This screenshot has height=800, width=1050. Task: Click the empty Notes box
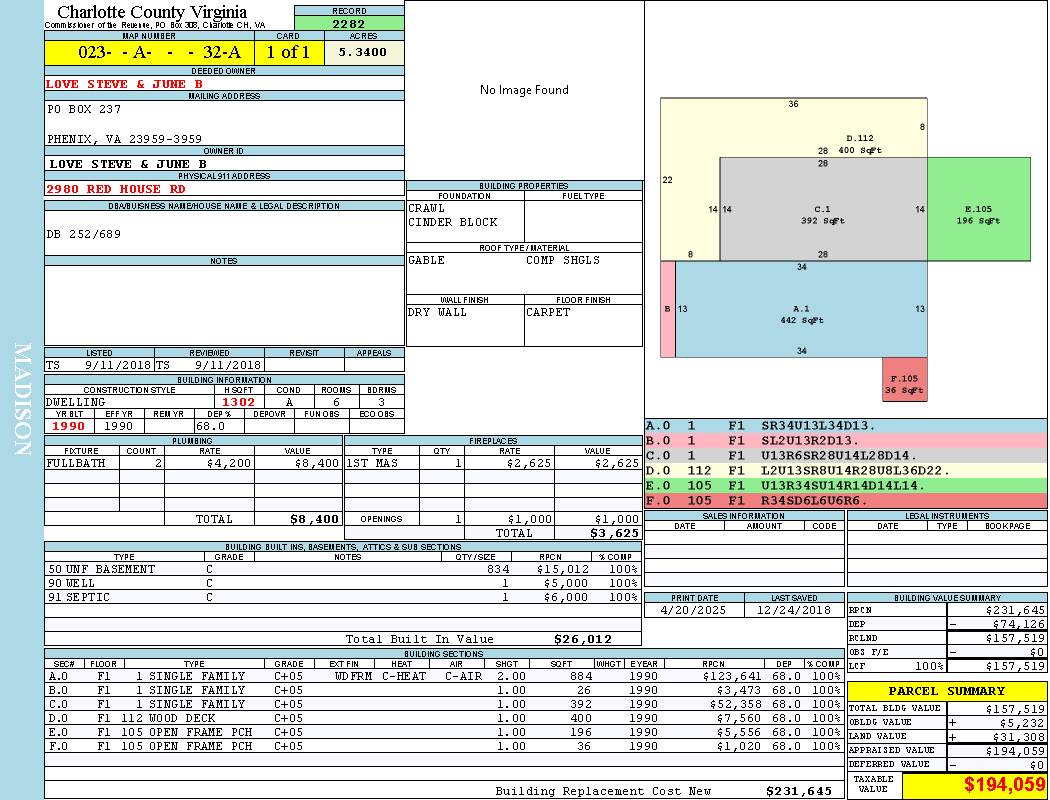click(x=224, y=305)
